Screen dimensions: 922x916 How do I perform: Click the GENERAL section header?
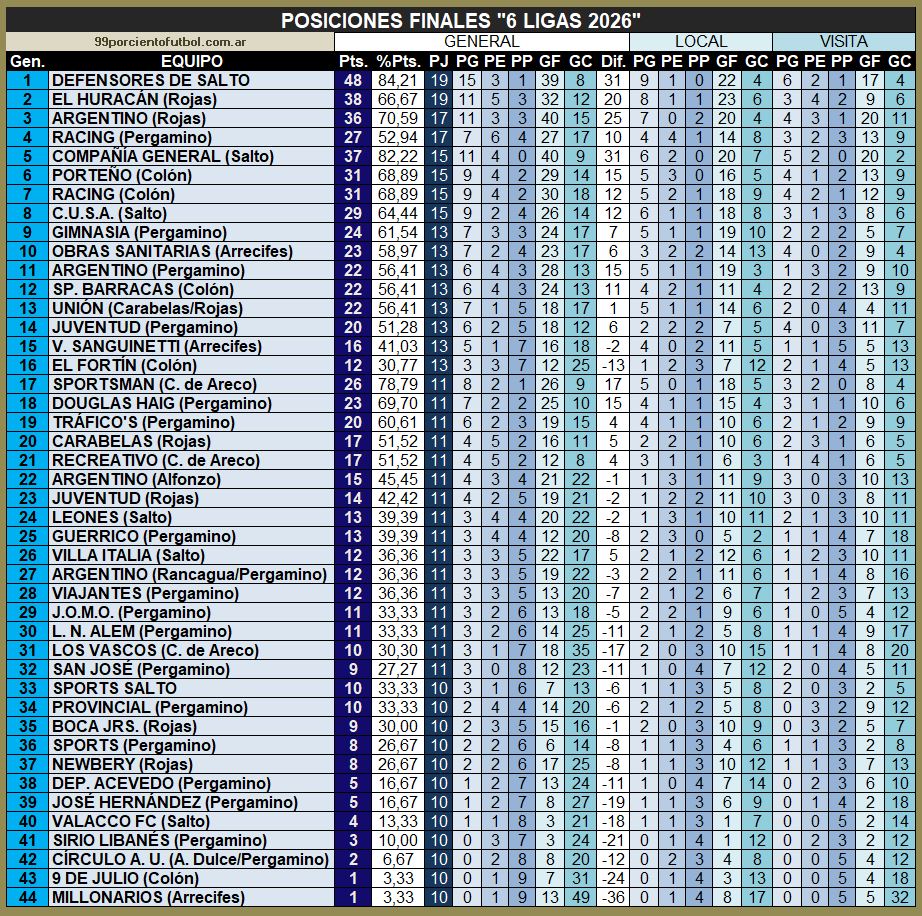[482, 41]
